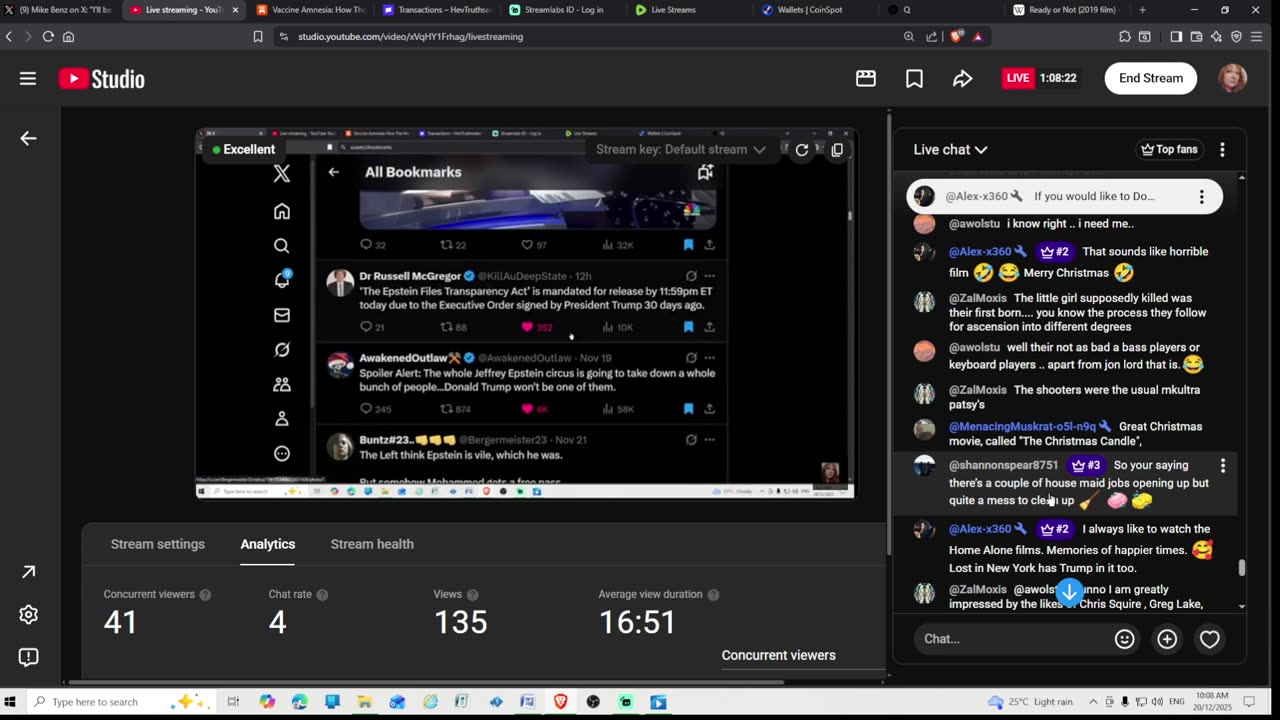Reload the browser page

click(47, 36)
